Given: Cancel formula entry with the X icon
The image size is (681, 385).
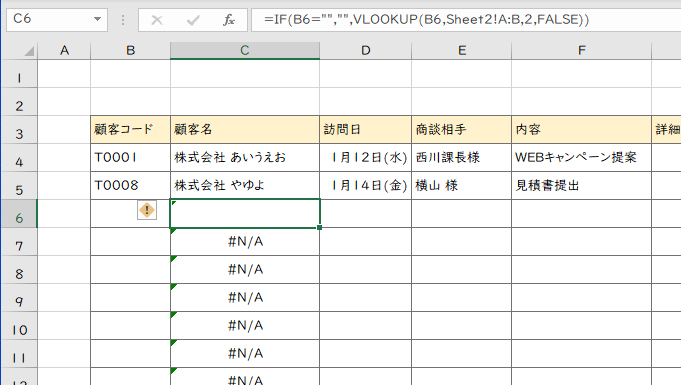Looking at the screenshot, I should [x=157, y=20].
